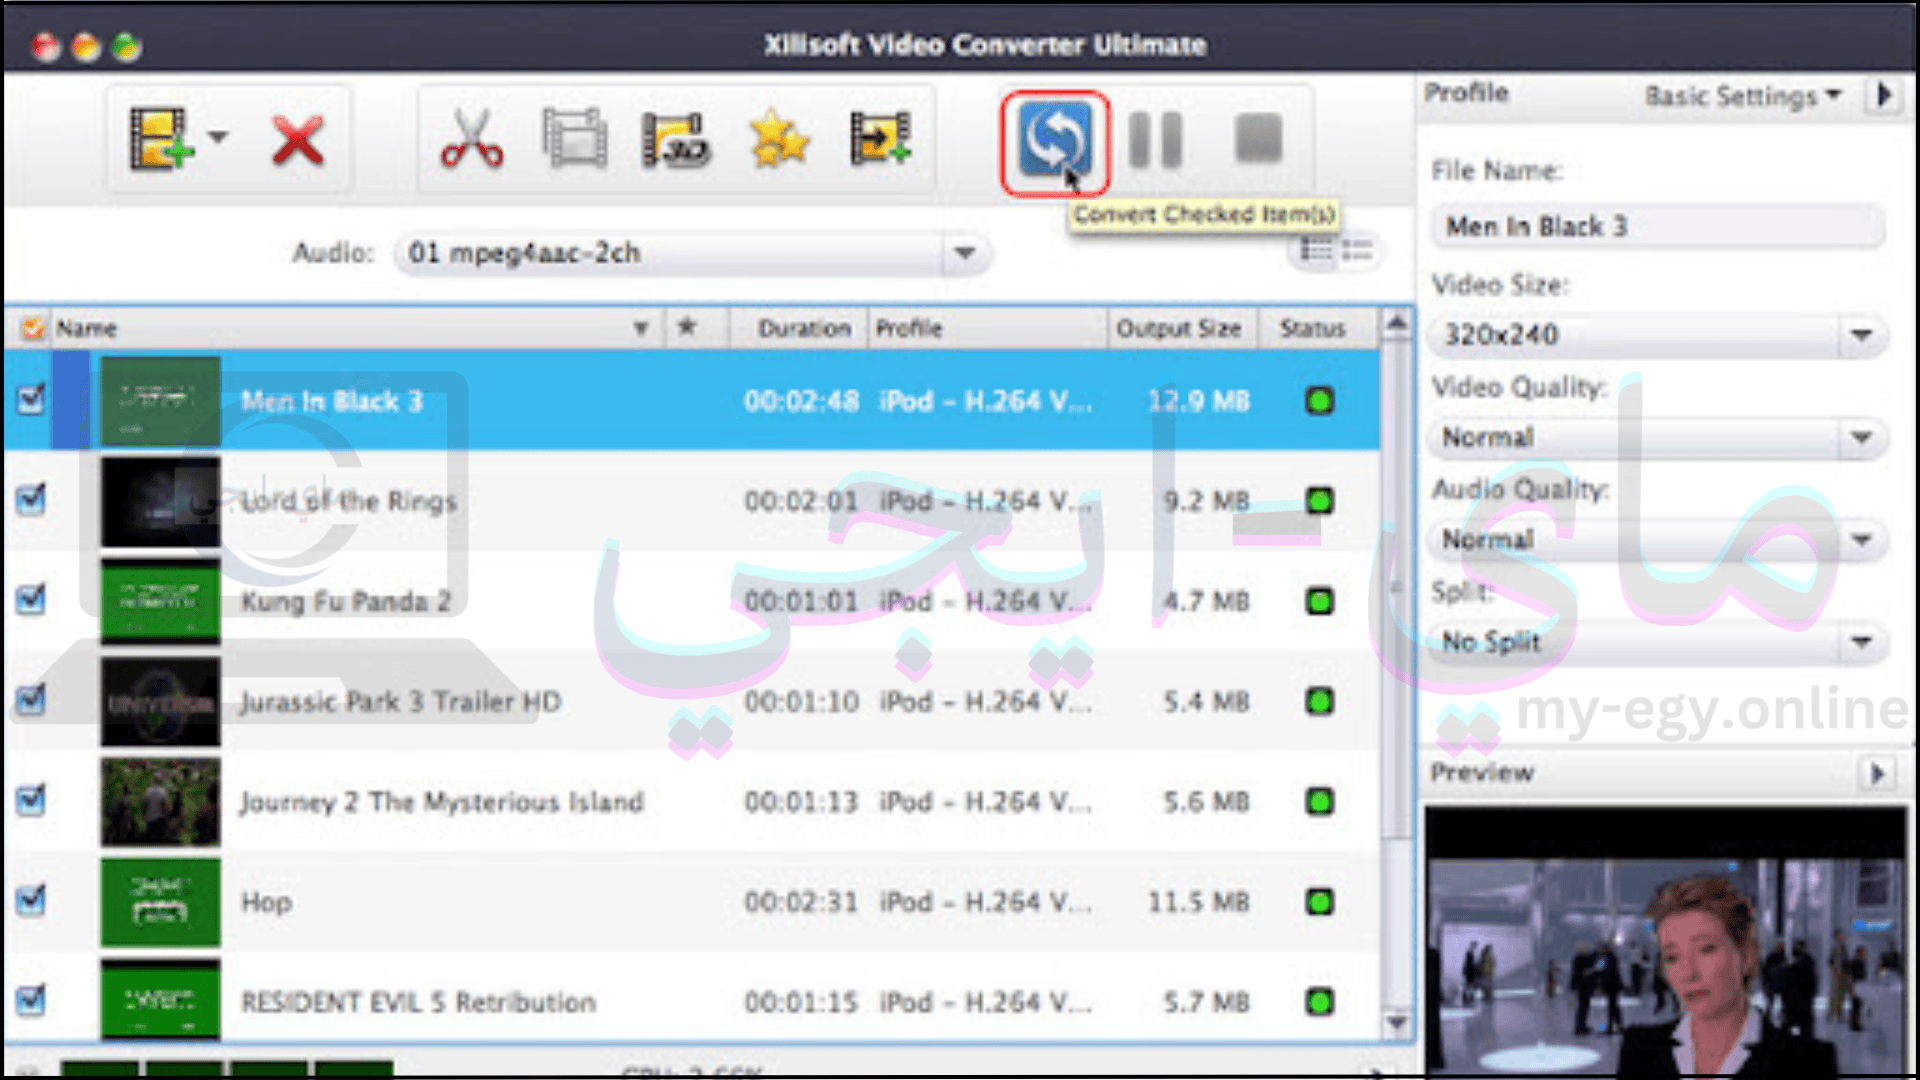Open the Split No Split dropdown

click(x=1658, y=641)
